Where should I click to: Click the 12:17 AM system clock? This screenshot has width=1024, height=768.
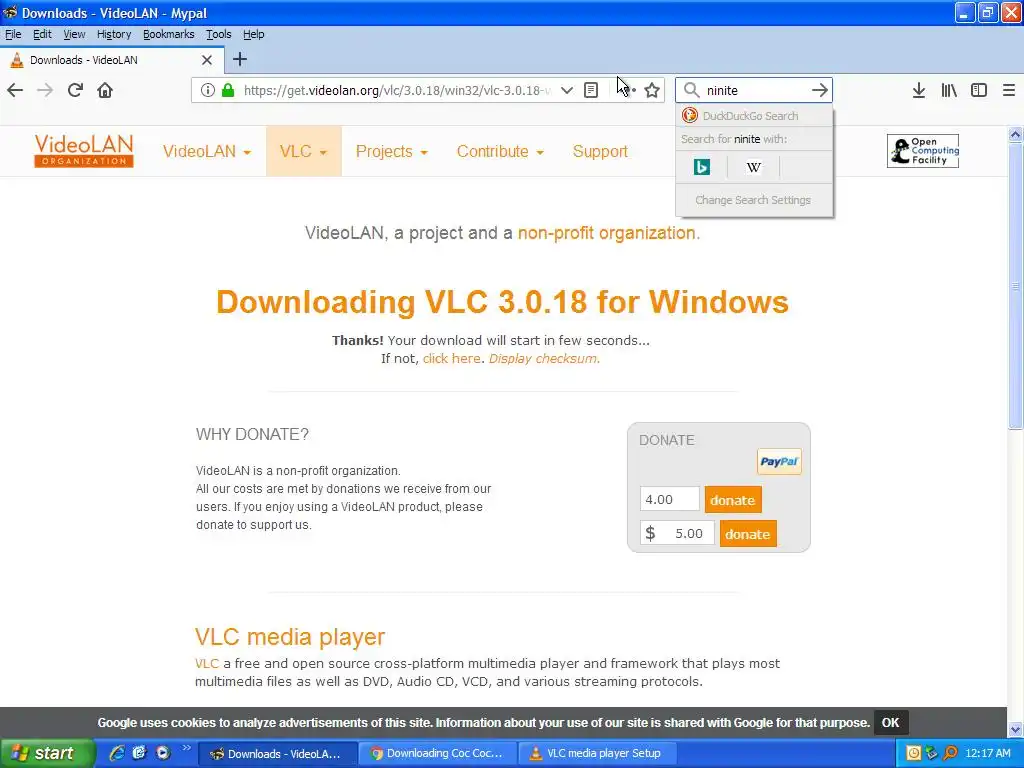987,753
